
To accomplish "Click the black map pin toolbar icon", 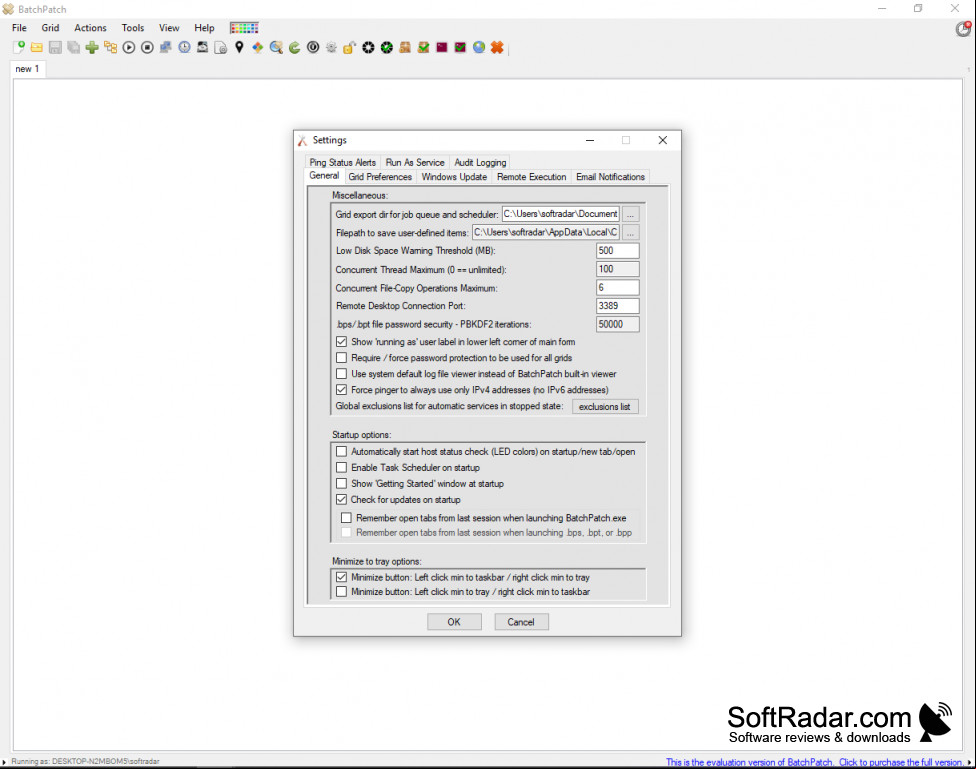I will click(x=239, y=47).
